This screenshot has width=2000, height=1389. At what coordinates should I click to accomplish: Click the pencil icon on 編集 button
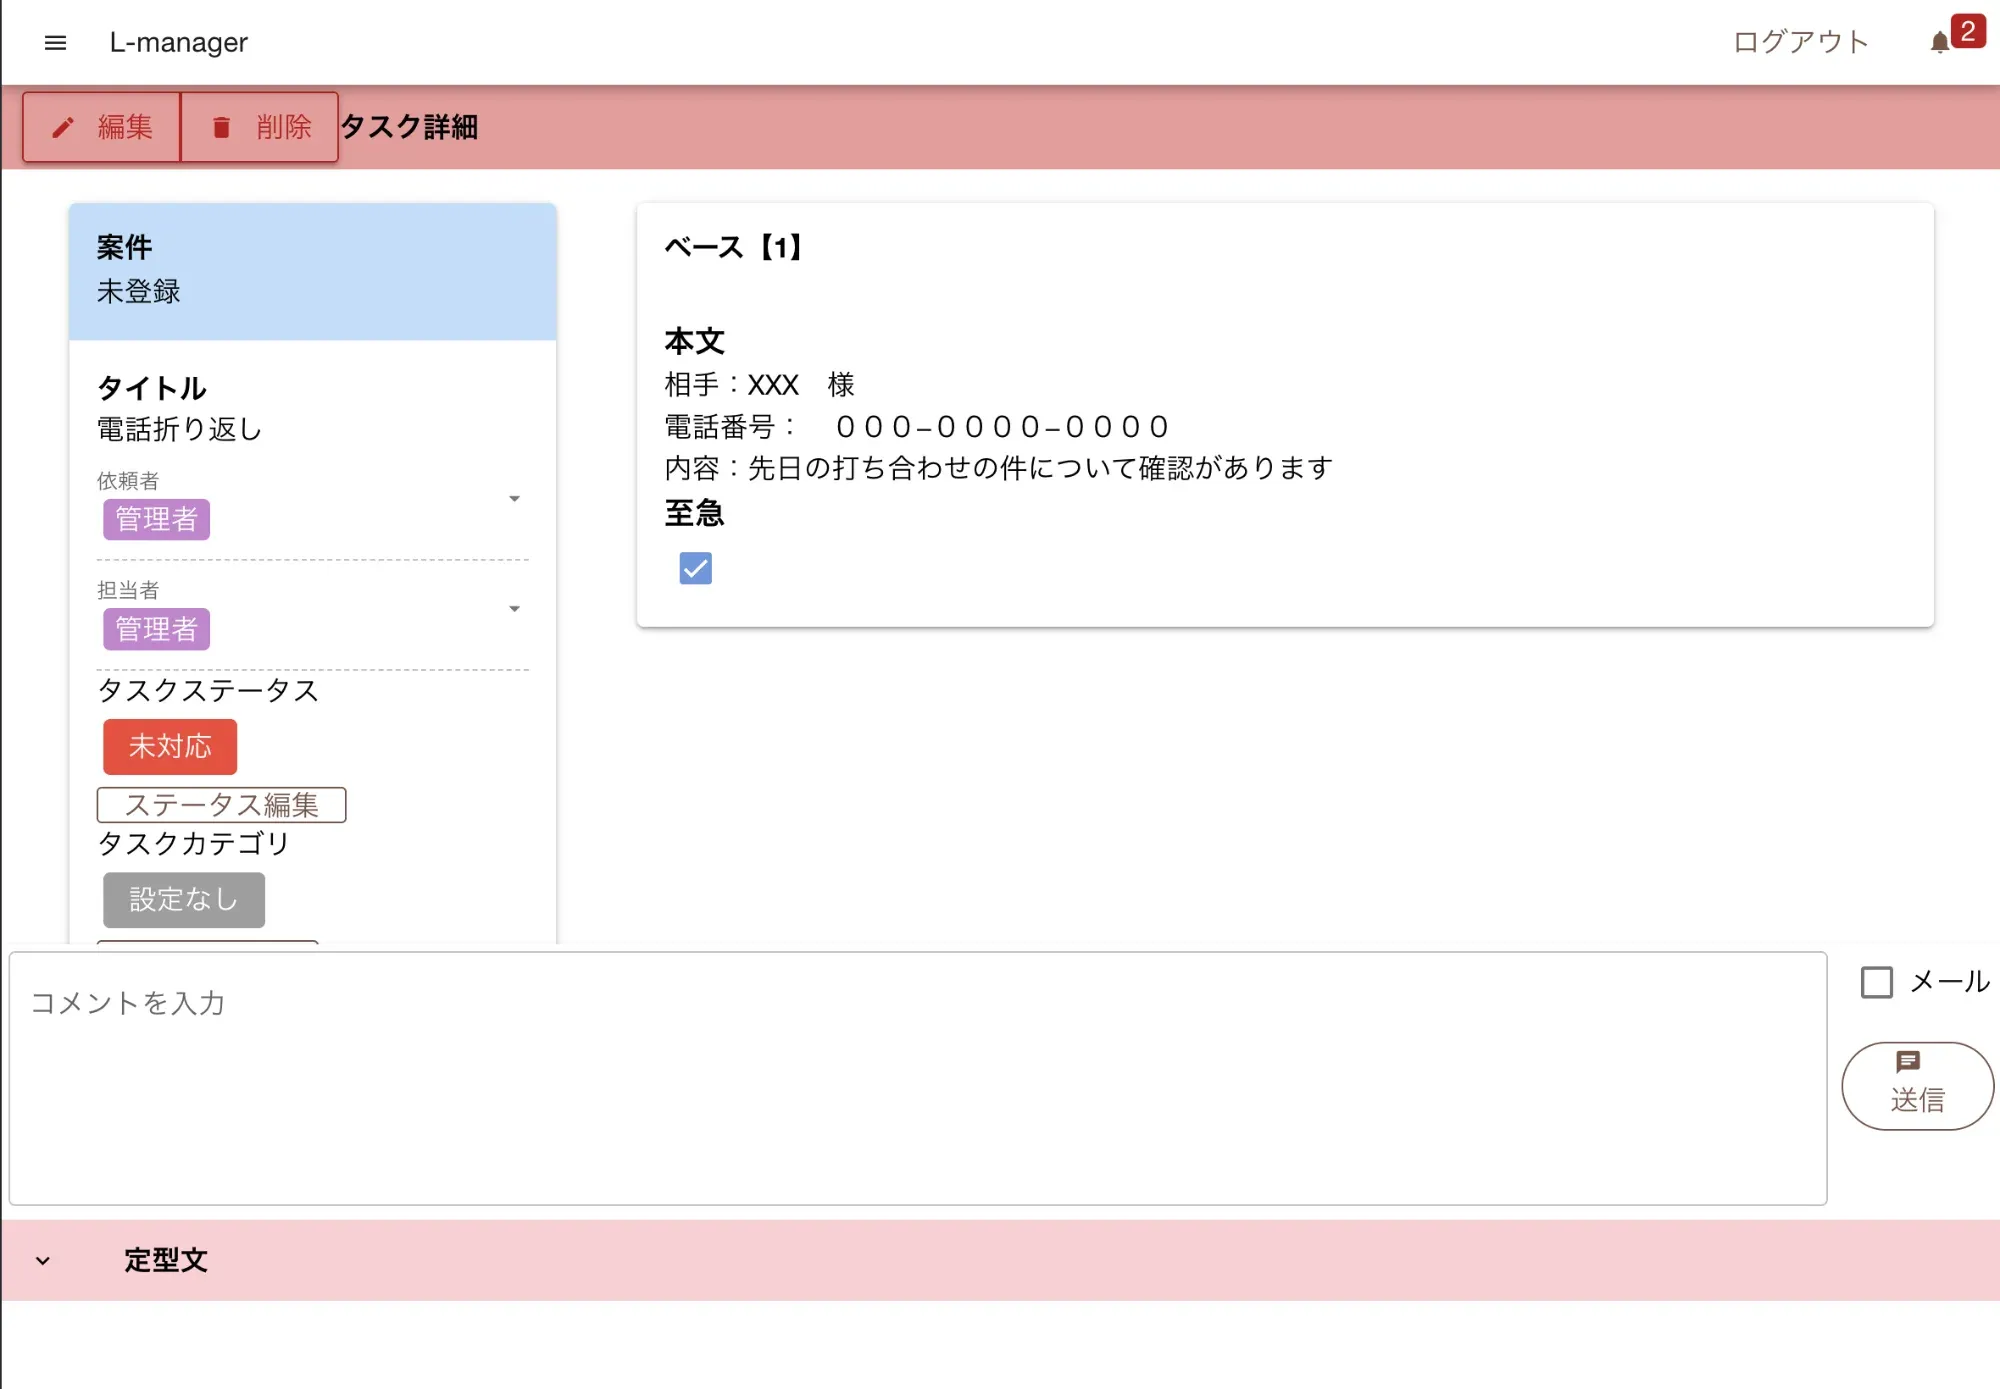[64, 127]
